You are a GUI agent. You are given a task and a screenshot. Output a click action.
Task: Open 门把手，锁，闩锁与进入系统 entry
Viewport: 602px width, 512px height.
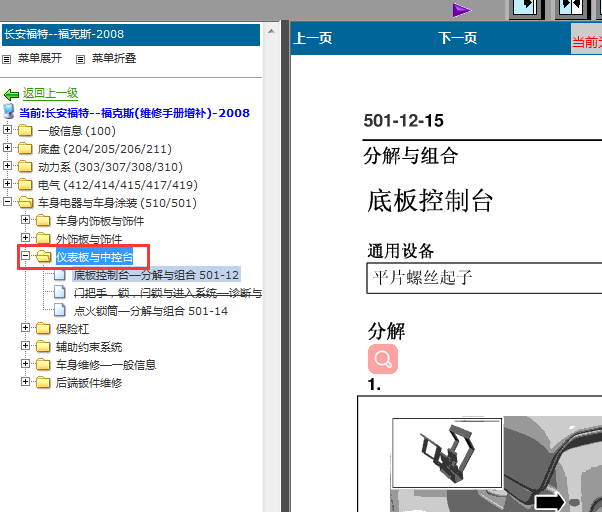pyautogui.click(x=168, y=293)
